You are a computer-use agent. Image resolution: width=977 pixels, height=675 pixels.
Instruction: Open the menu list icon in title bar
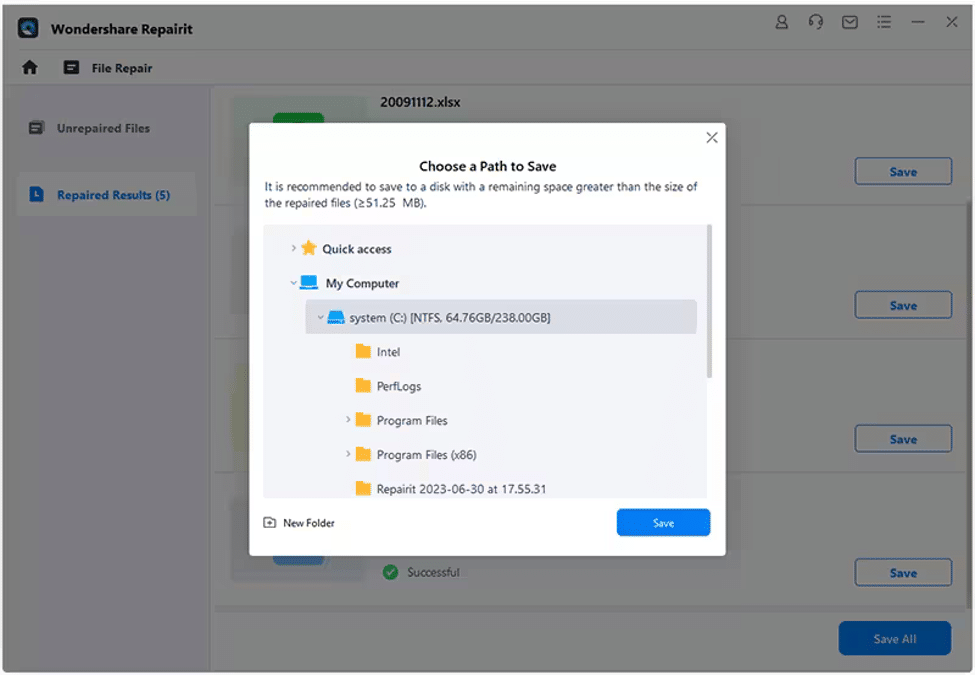[884, 22]
